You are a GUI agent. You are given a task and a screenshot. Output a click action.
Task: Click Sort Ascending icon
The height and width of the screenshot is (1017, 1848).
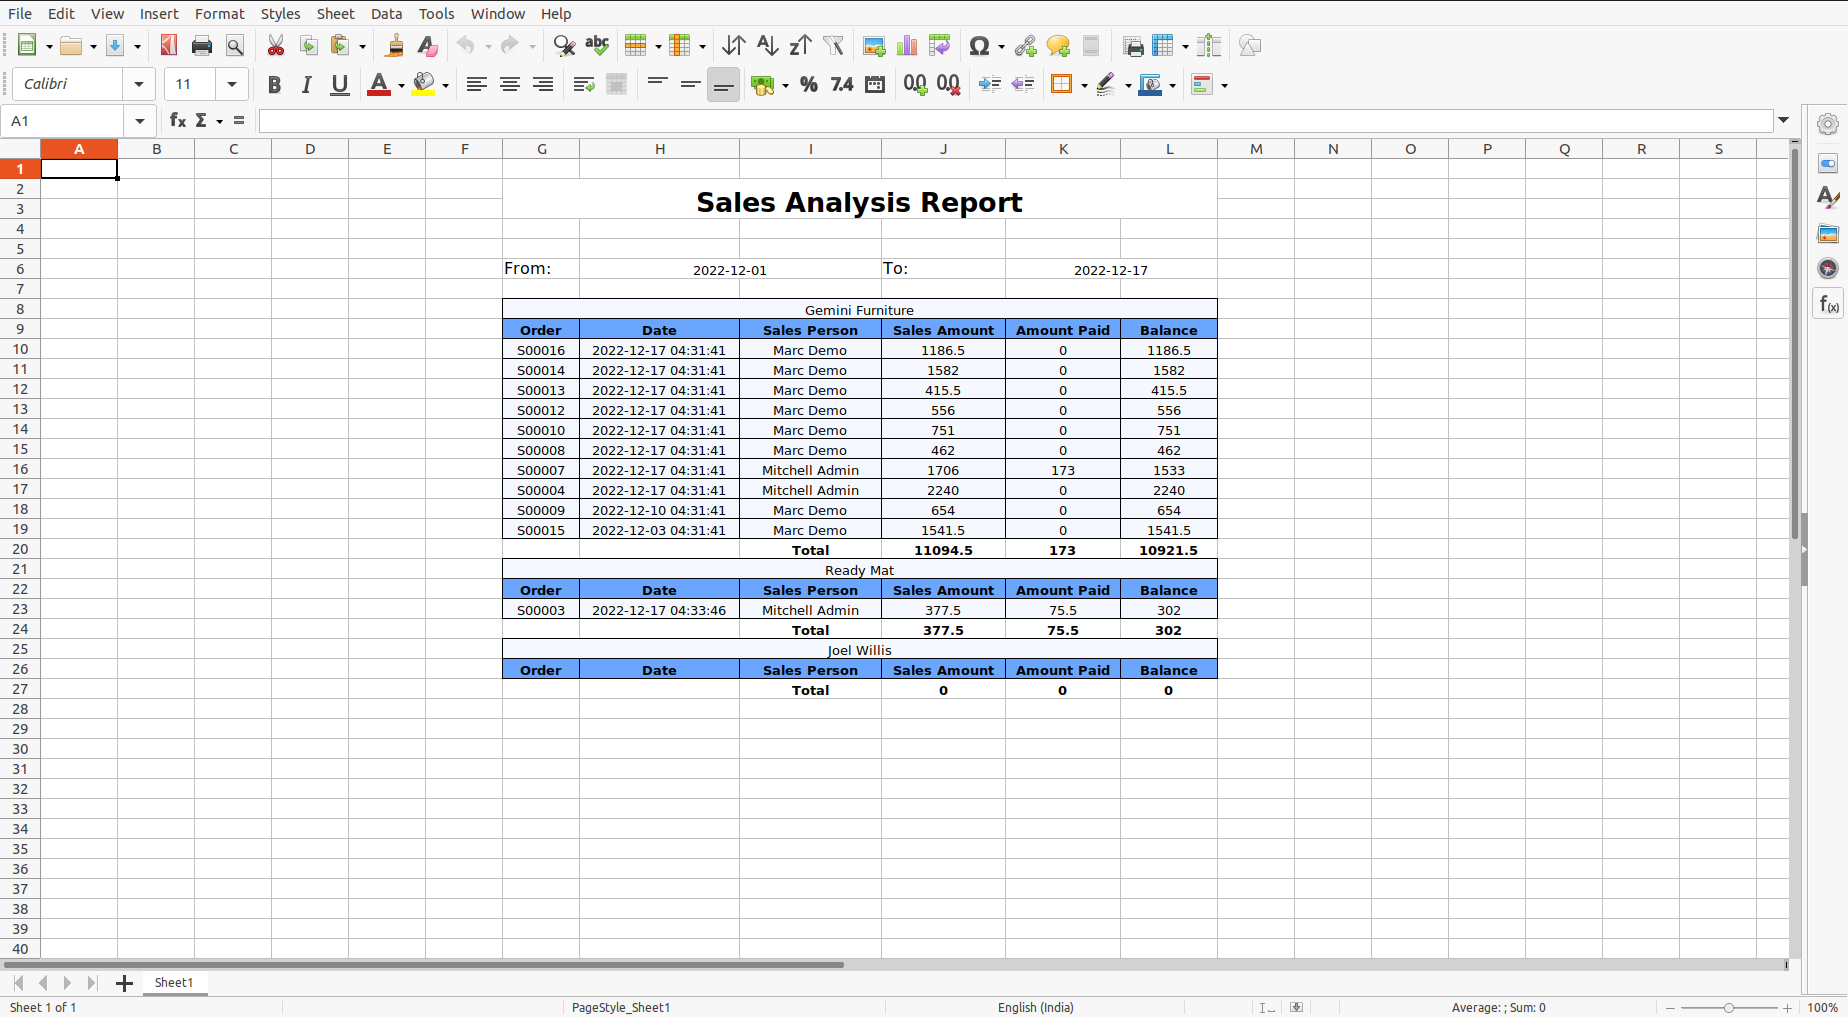(x=767, y=46)
